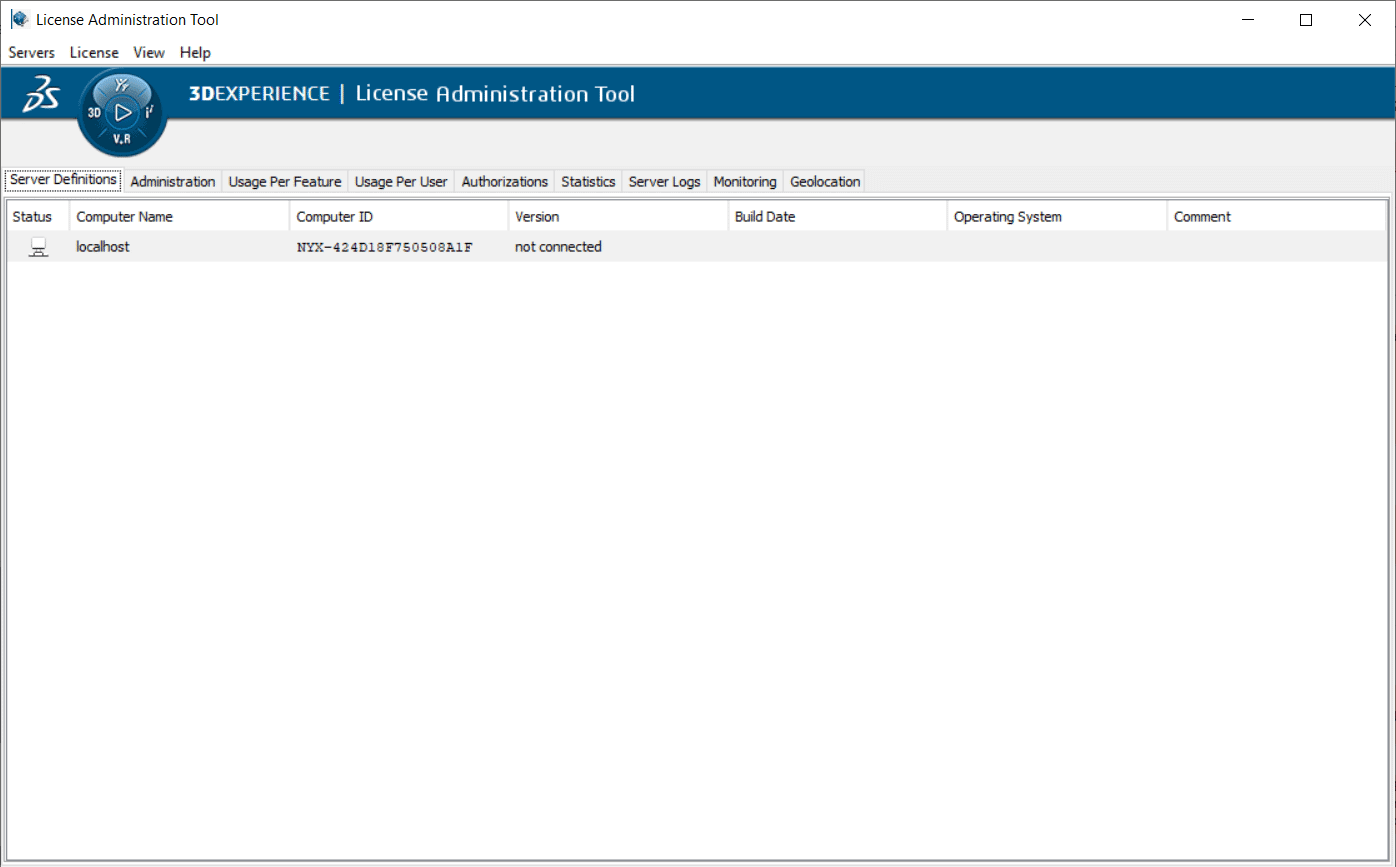This screenshot has width=1396, height=867.
Task: Click the License Administration Tool title bar icon
Action: (19, 19)
